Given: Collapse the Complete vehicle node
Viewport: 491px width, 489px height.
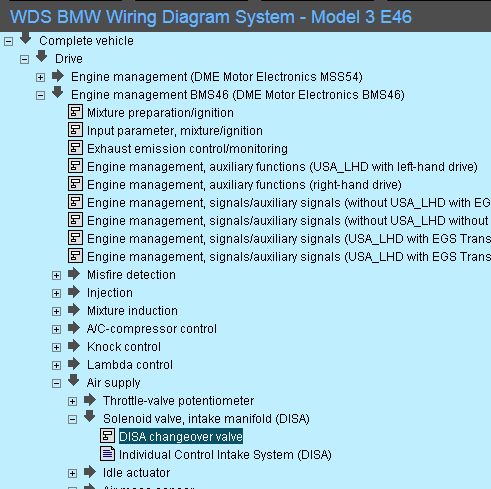Looking at the screenshot, I should (9, 42).
